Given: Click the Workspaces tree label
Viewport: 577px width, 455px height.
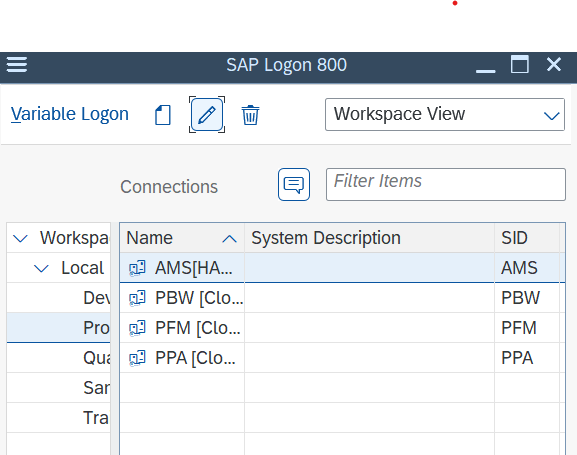Looking at the screenshot, I should pos(75,238).
